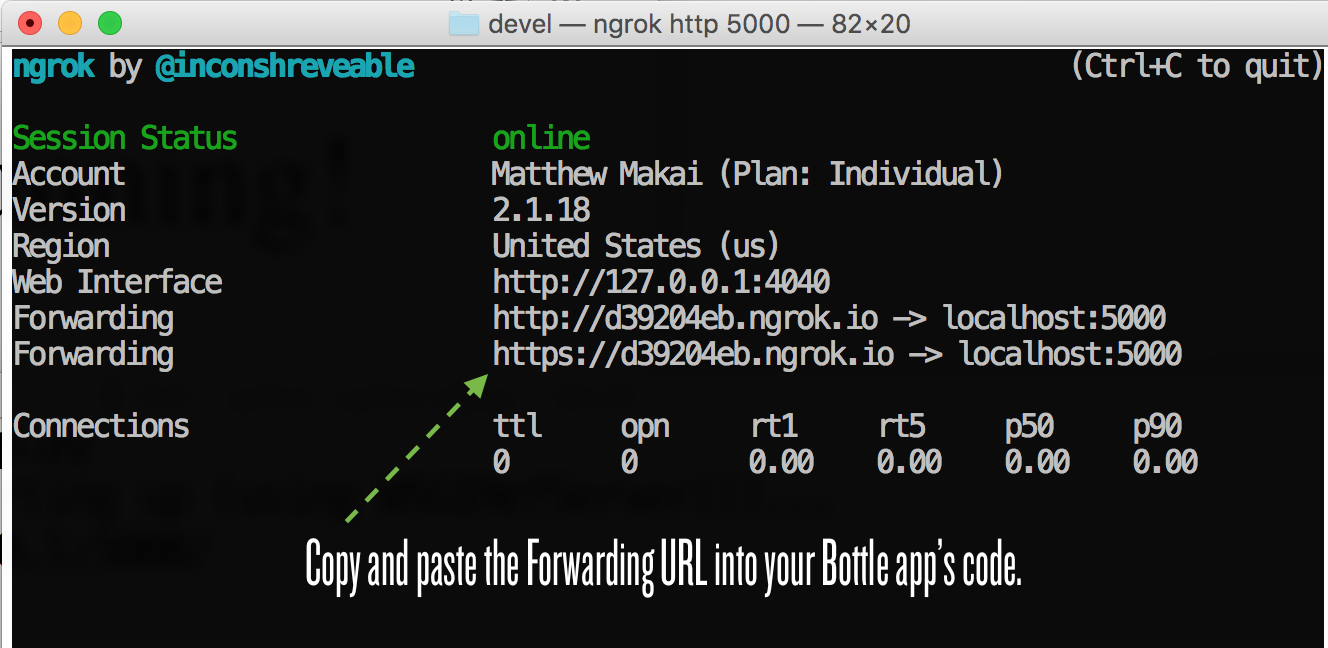Click the '@inconshreveable' handle text
The image size is (1328, 648).
click(285, 67)
